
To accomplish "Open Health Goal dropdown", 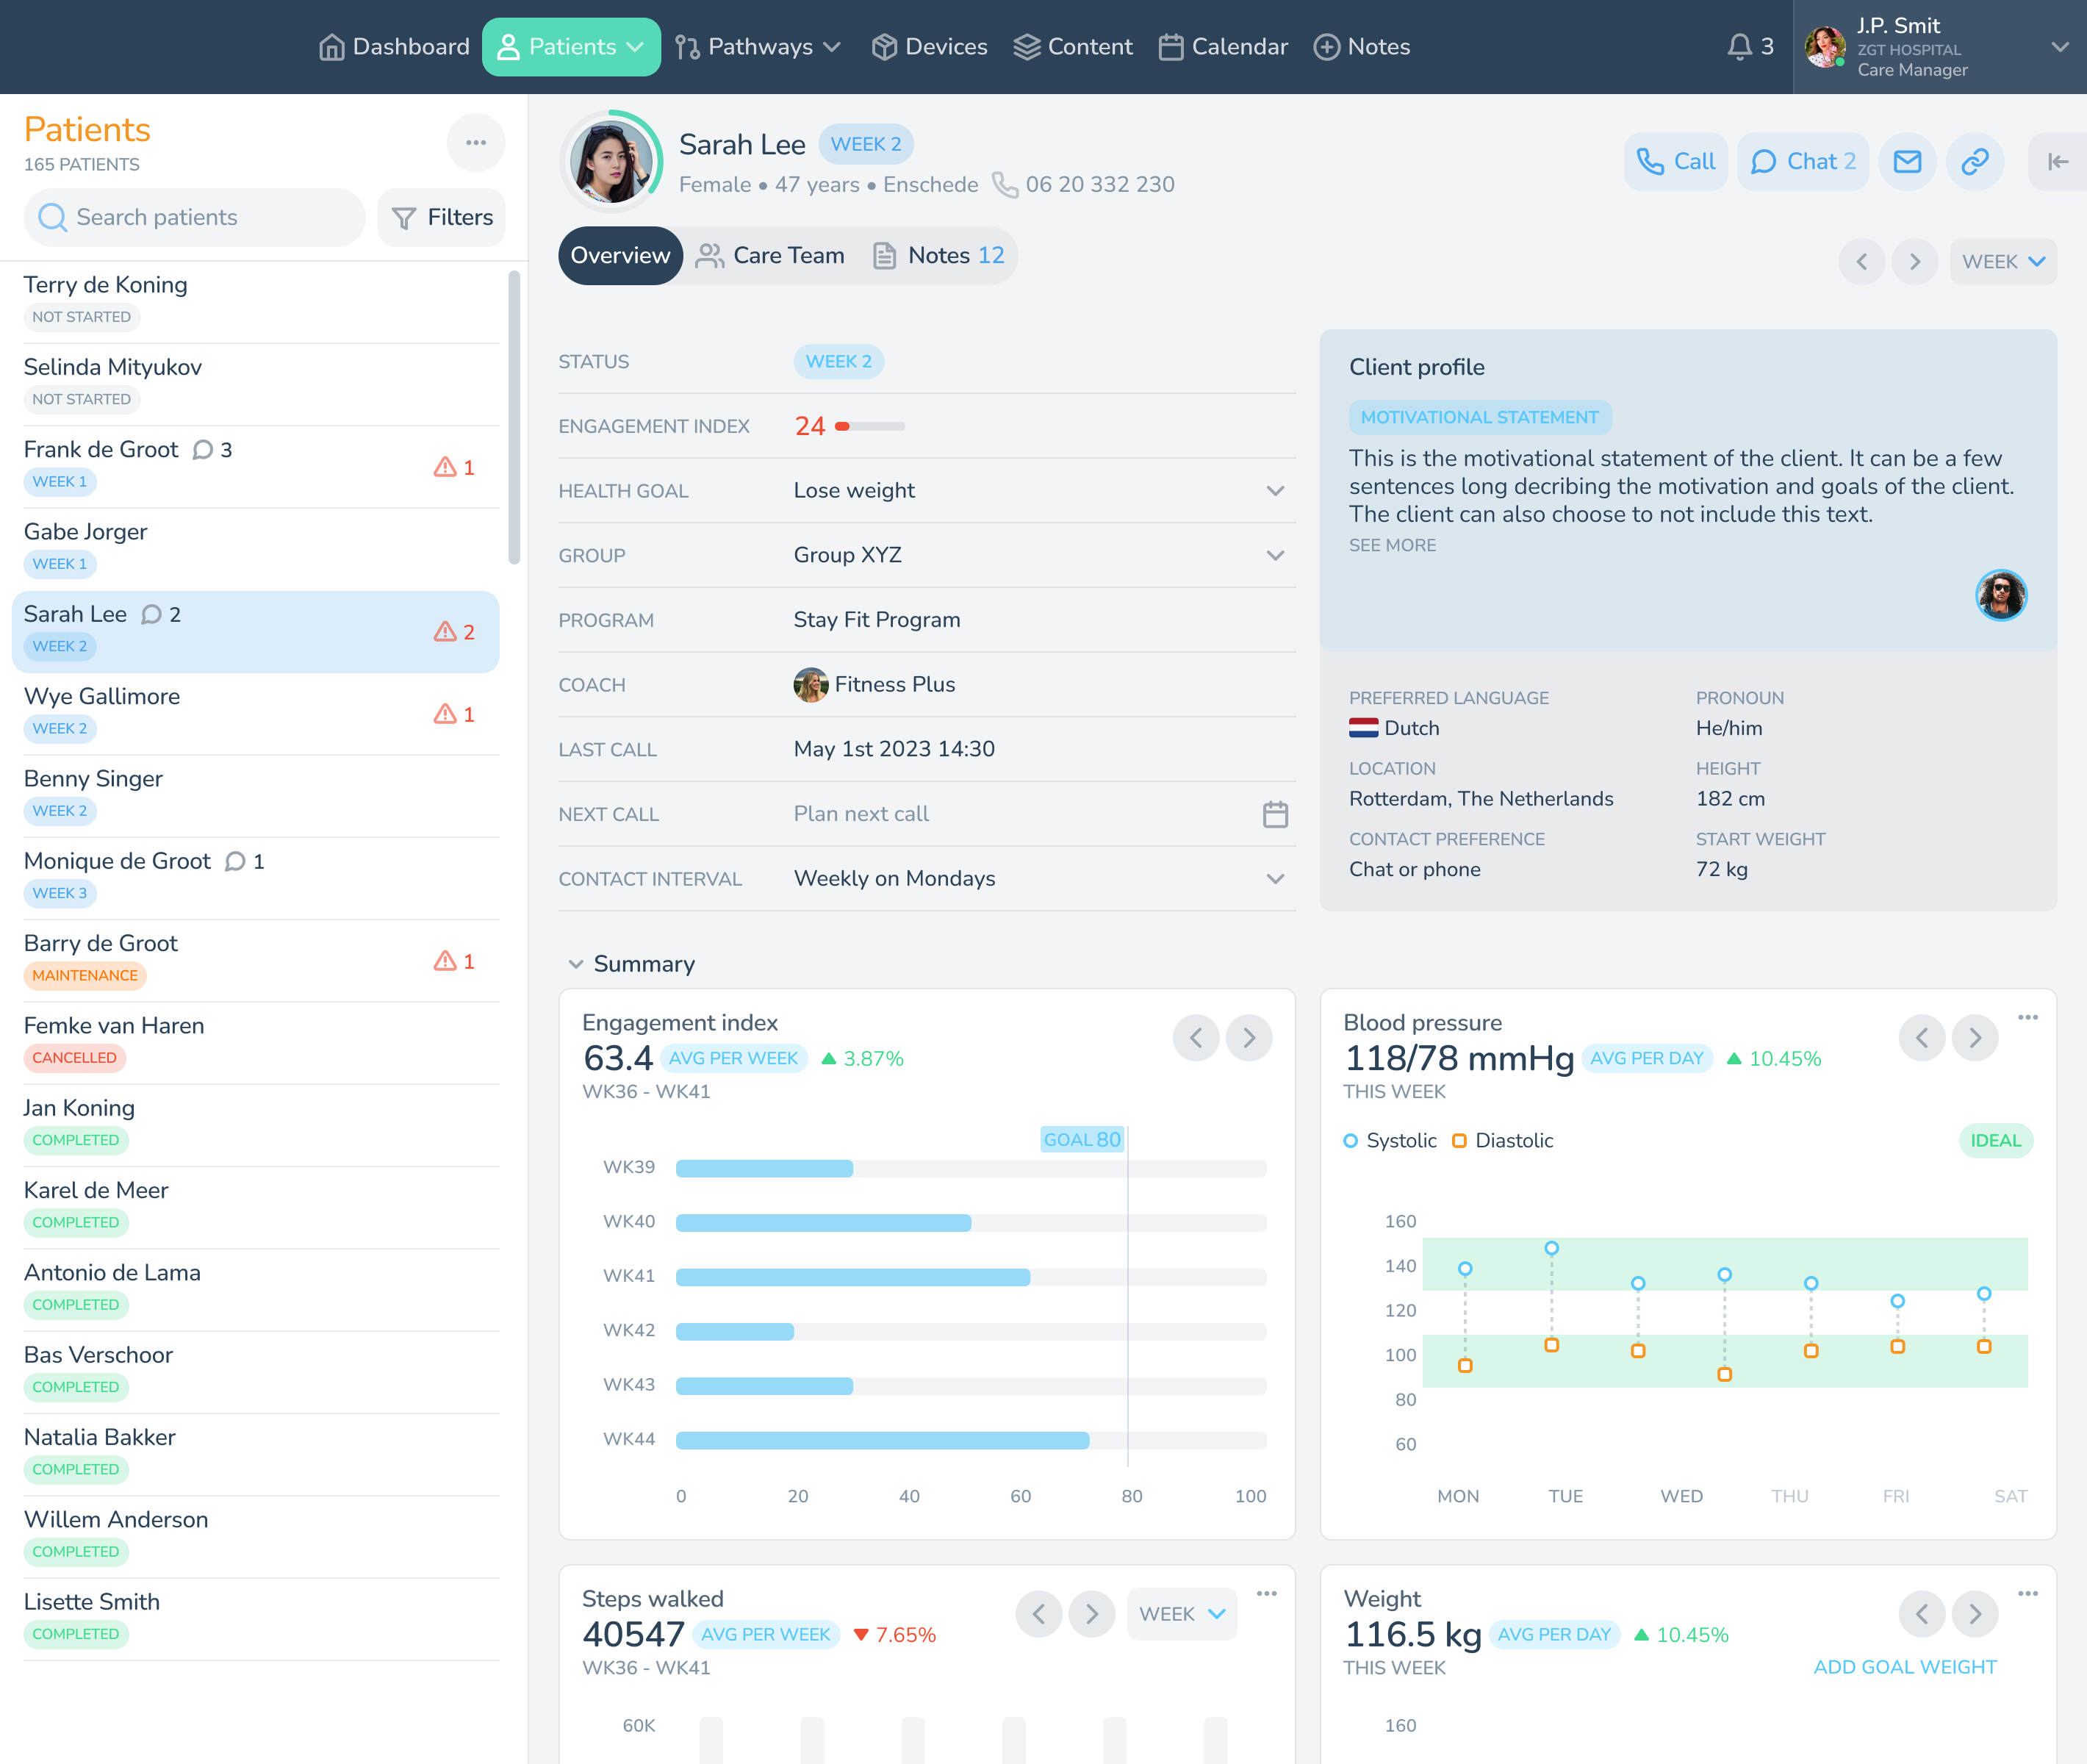I will [1275, 491].
